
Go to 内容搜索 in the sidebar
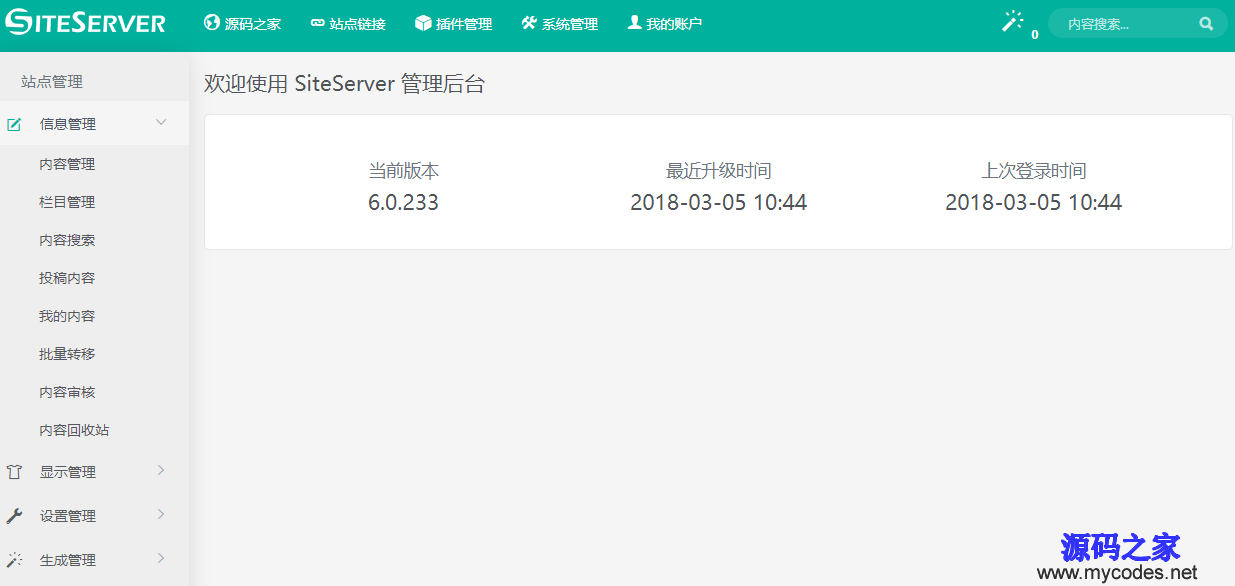pos(67,240)
